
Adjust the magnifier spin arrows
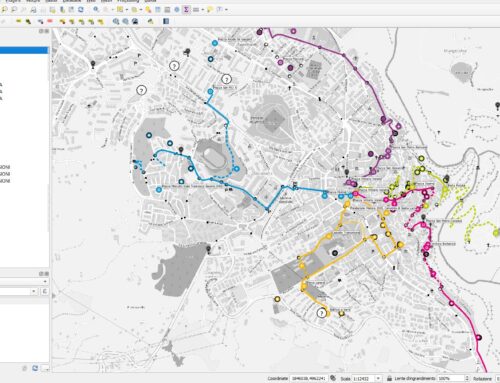click(467, 379)
